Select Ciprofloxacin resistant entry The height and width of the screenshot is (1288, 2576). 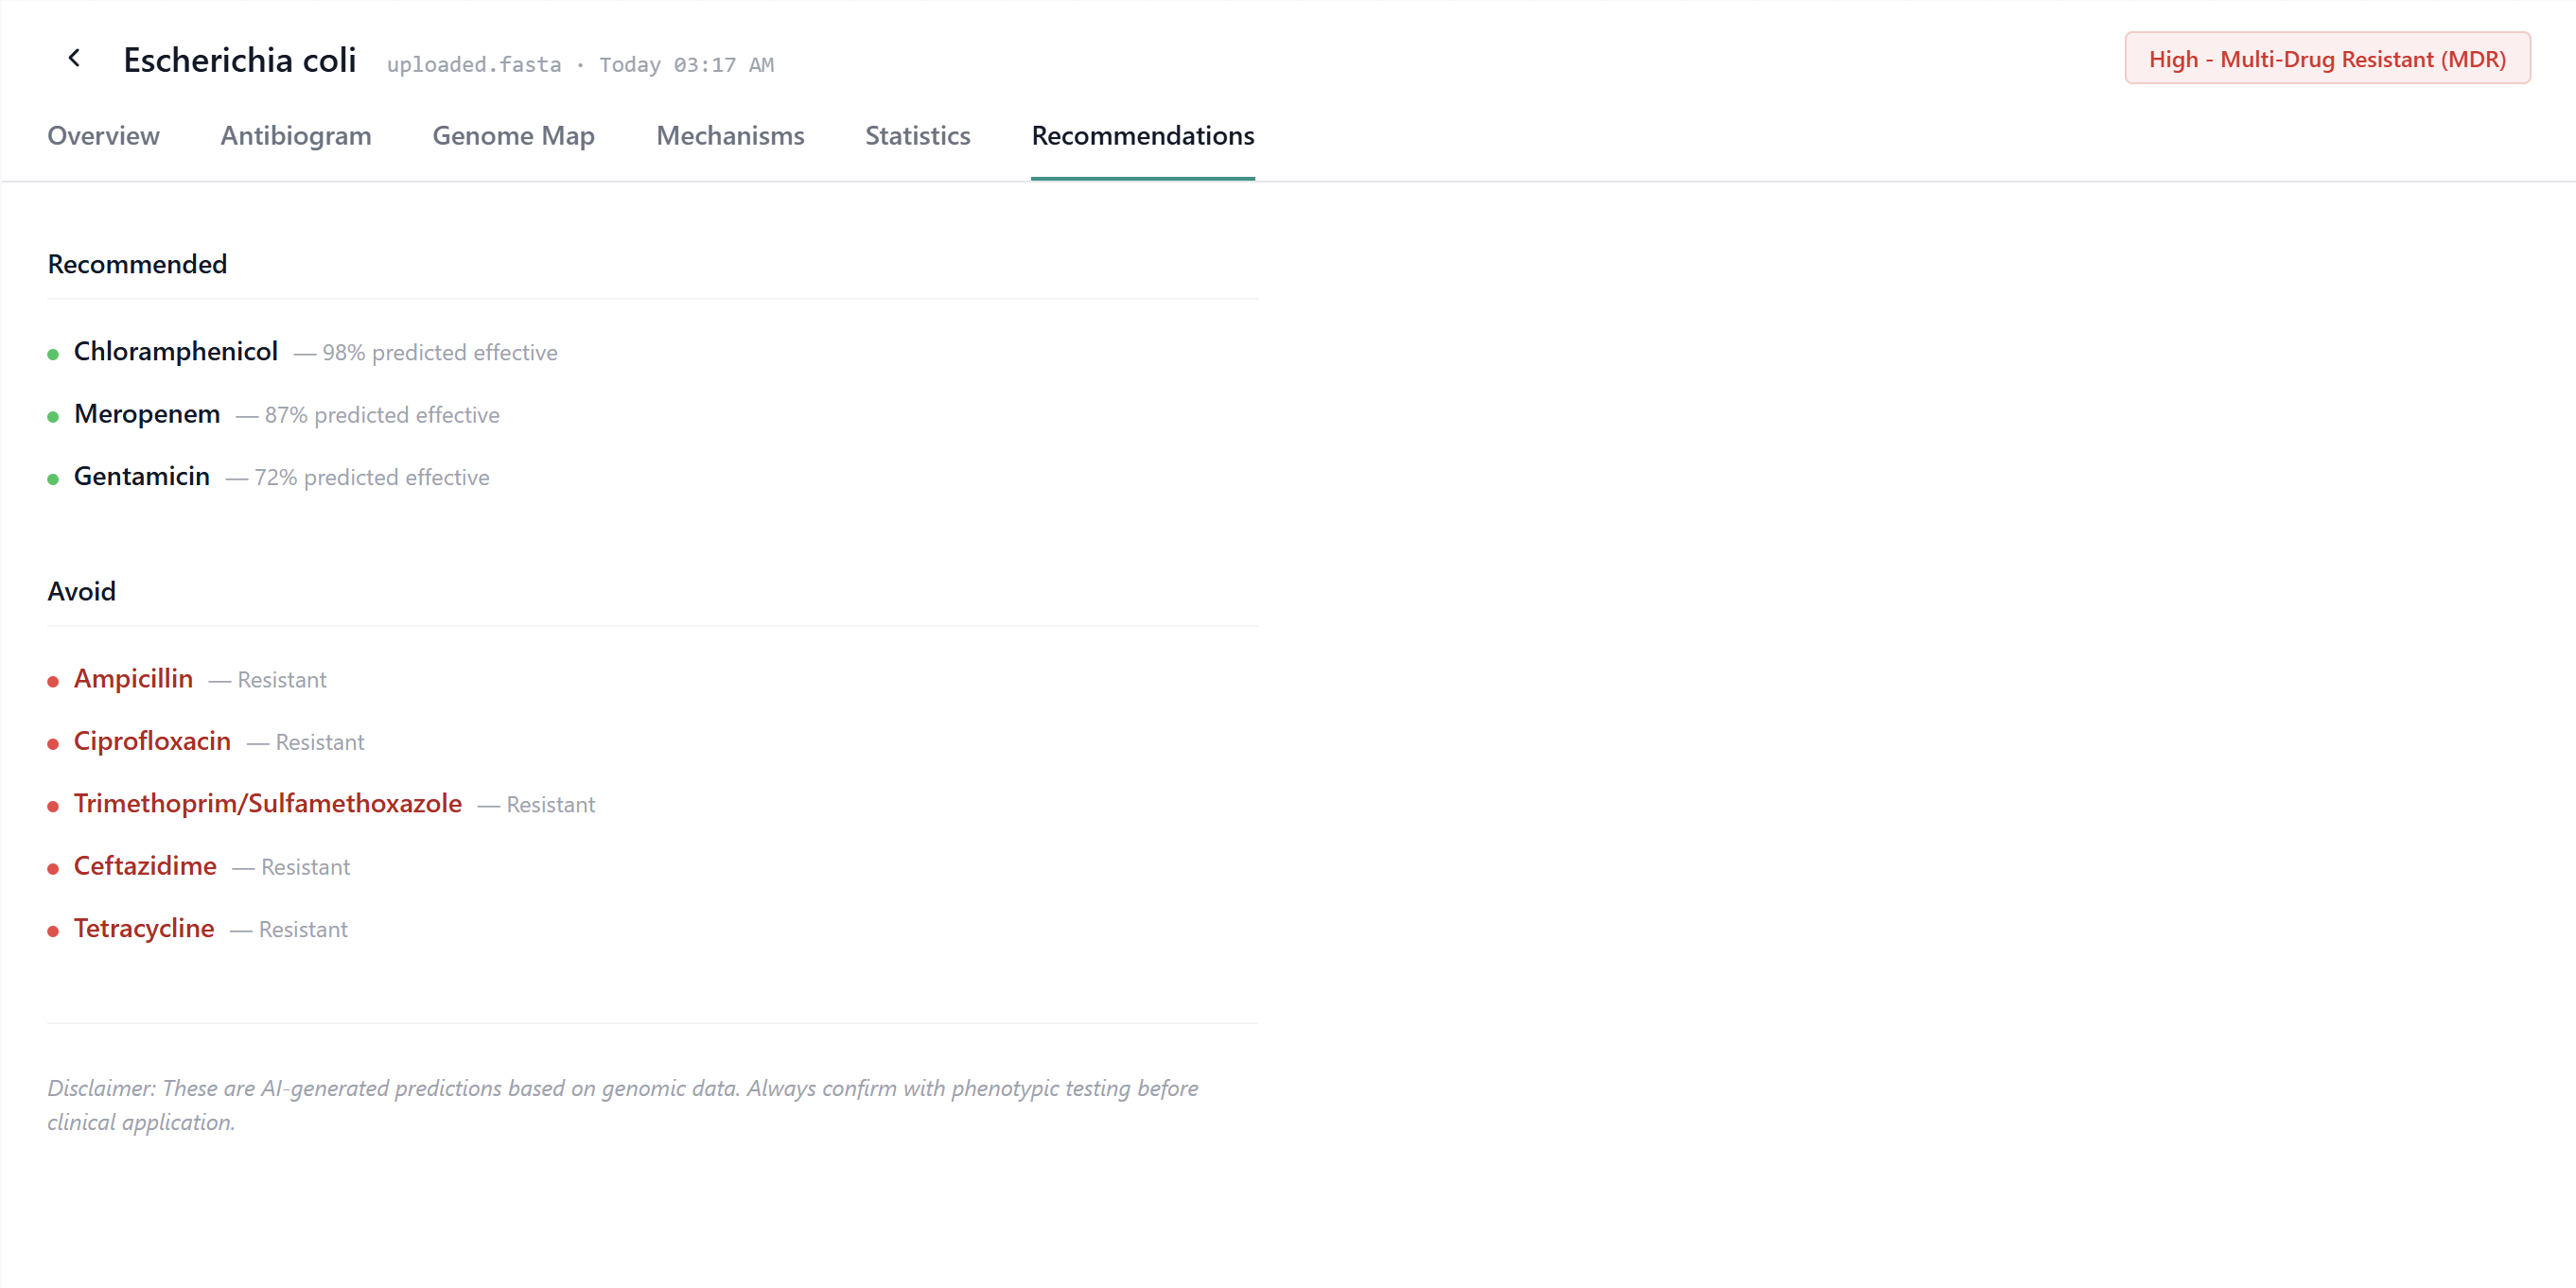(152, 741)
